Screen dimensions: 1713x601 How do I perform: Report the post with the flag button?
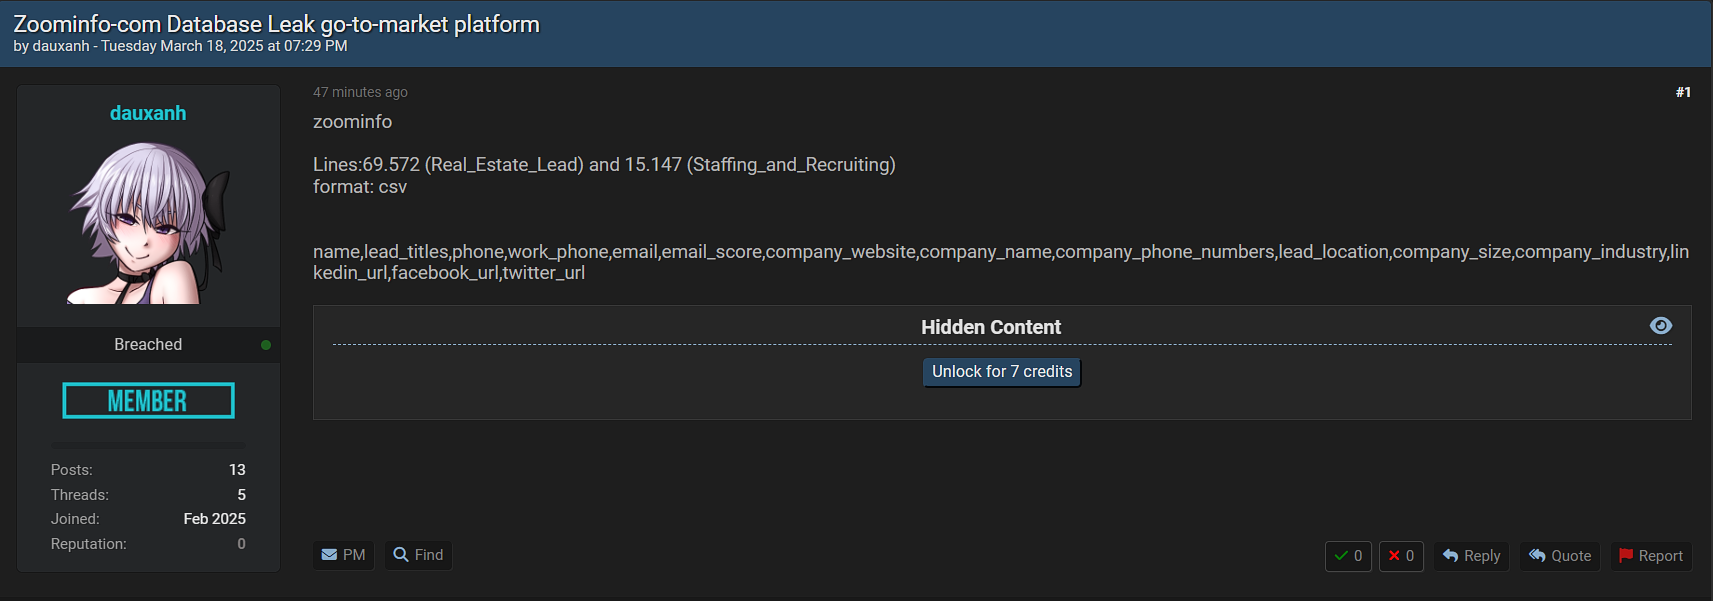pos(1650,556)
